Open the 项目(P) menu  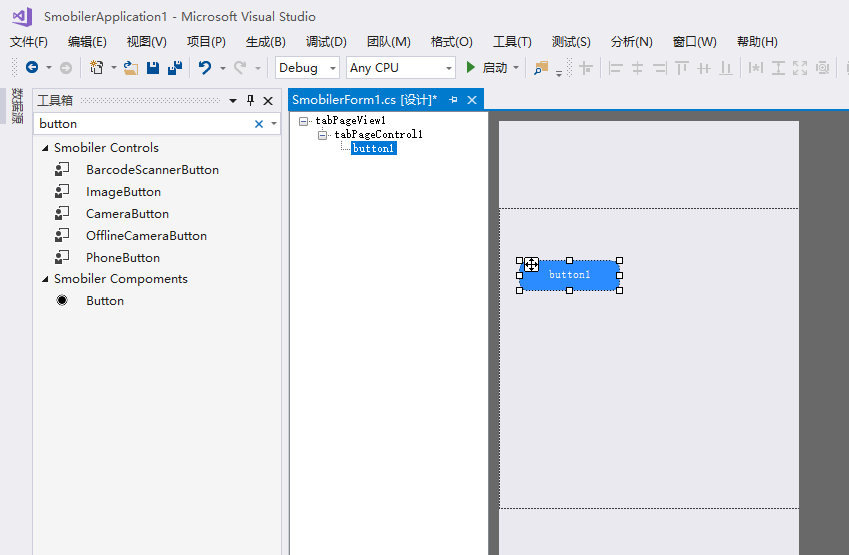coord(206,42)
